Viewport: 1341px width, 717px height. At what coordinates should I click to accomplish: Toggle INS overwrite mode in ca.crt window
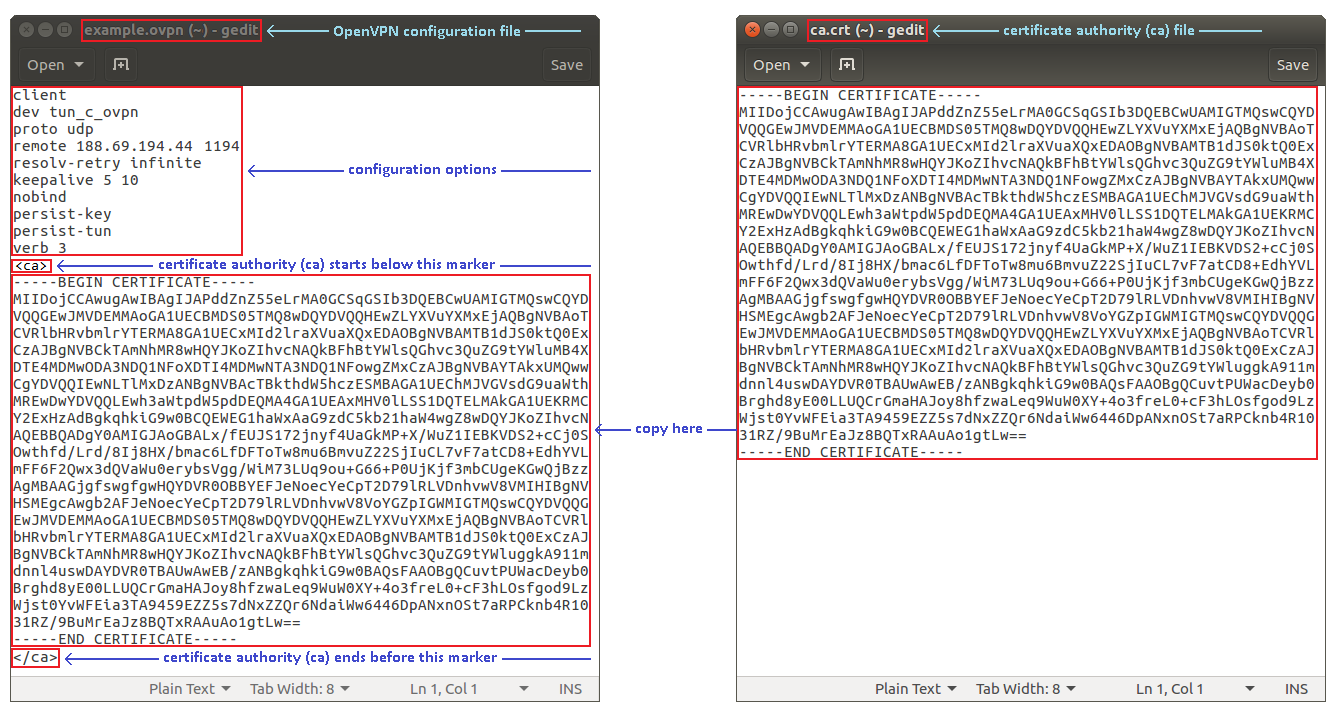(x=1297, y=689)
